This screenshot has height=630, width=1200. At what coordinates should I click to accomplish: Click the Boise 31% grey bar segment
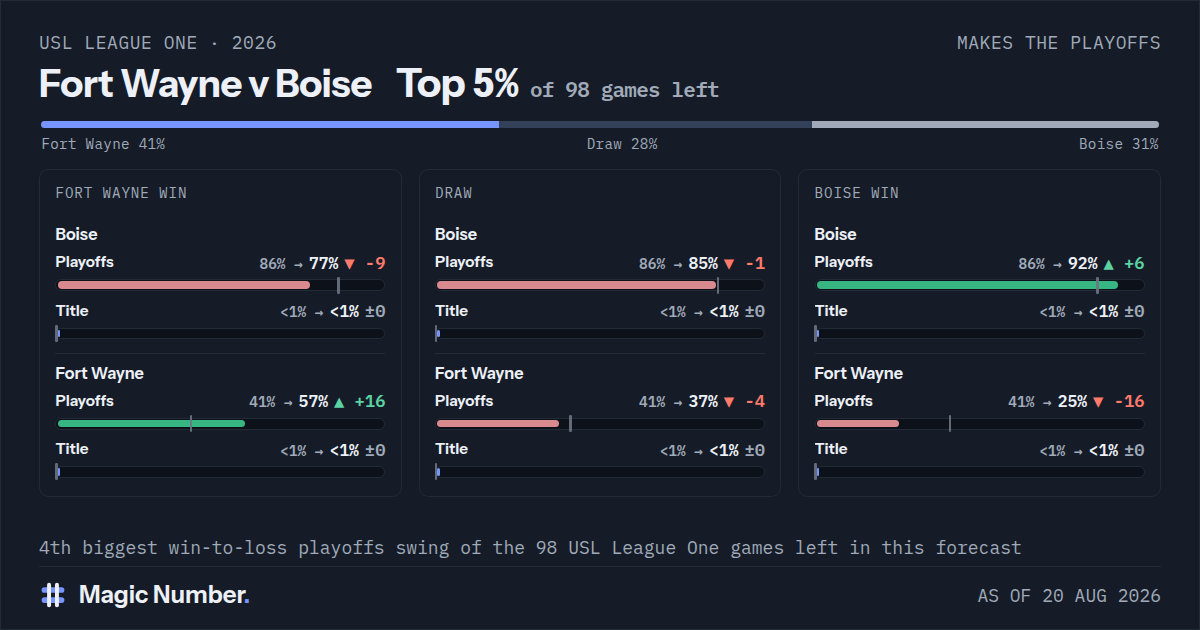pos(985,125)
